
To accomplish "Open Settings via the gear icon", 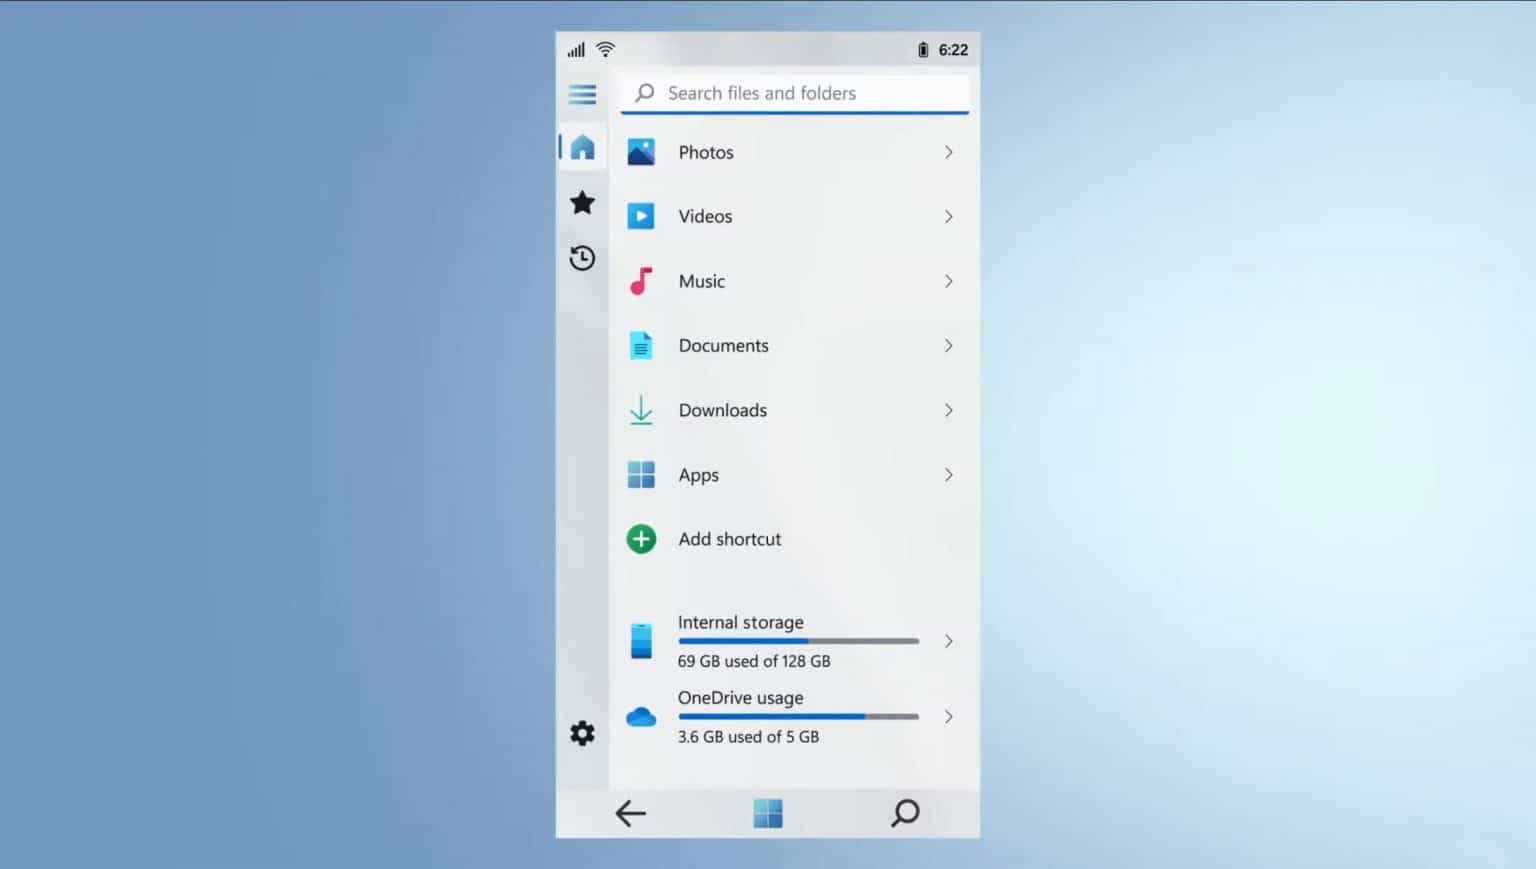I will 582,733.
